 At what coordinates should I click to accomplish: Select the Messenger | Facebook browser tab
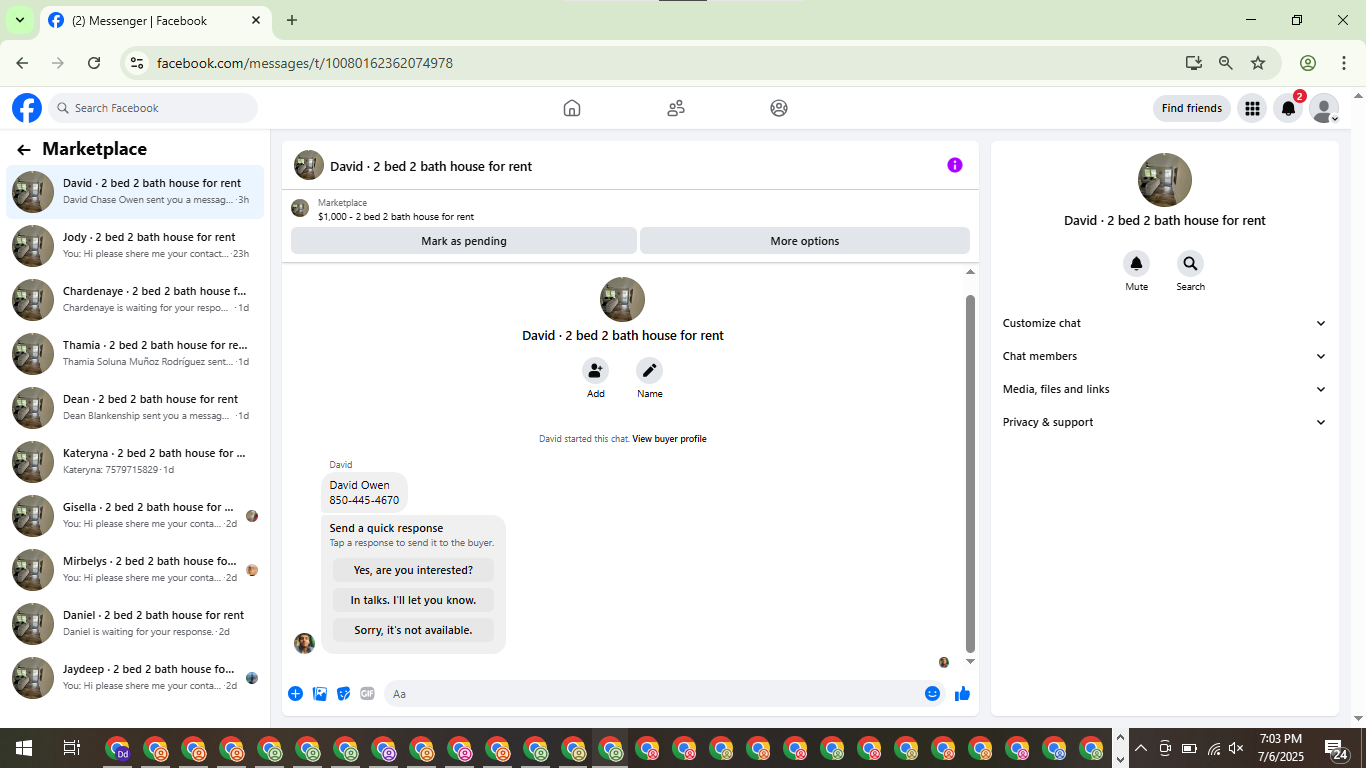(x=155, y=20)
